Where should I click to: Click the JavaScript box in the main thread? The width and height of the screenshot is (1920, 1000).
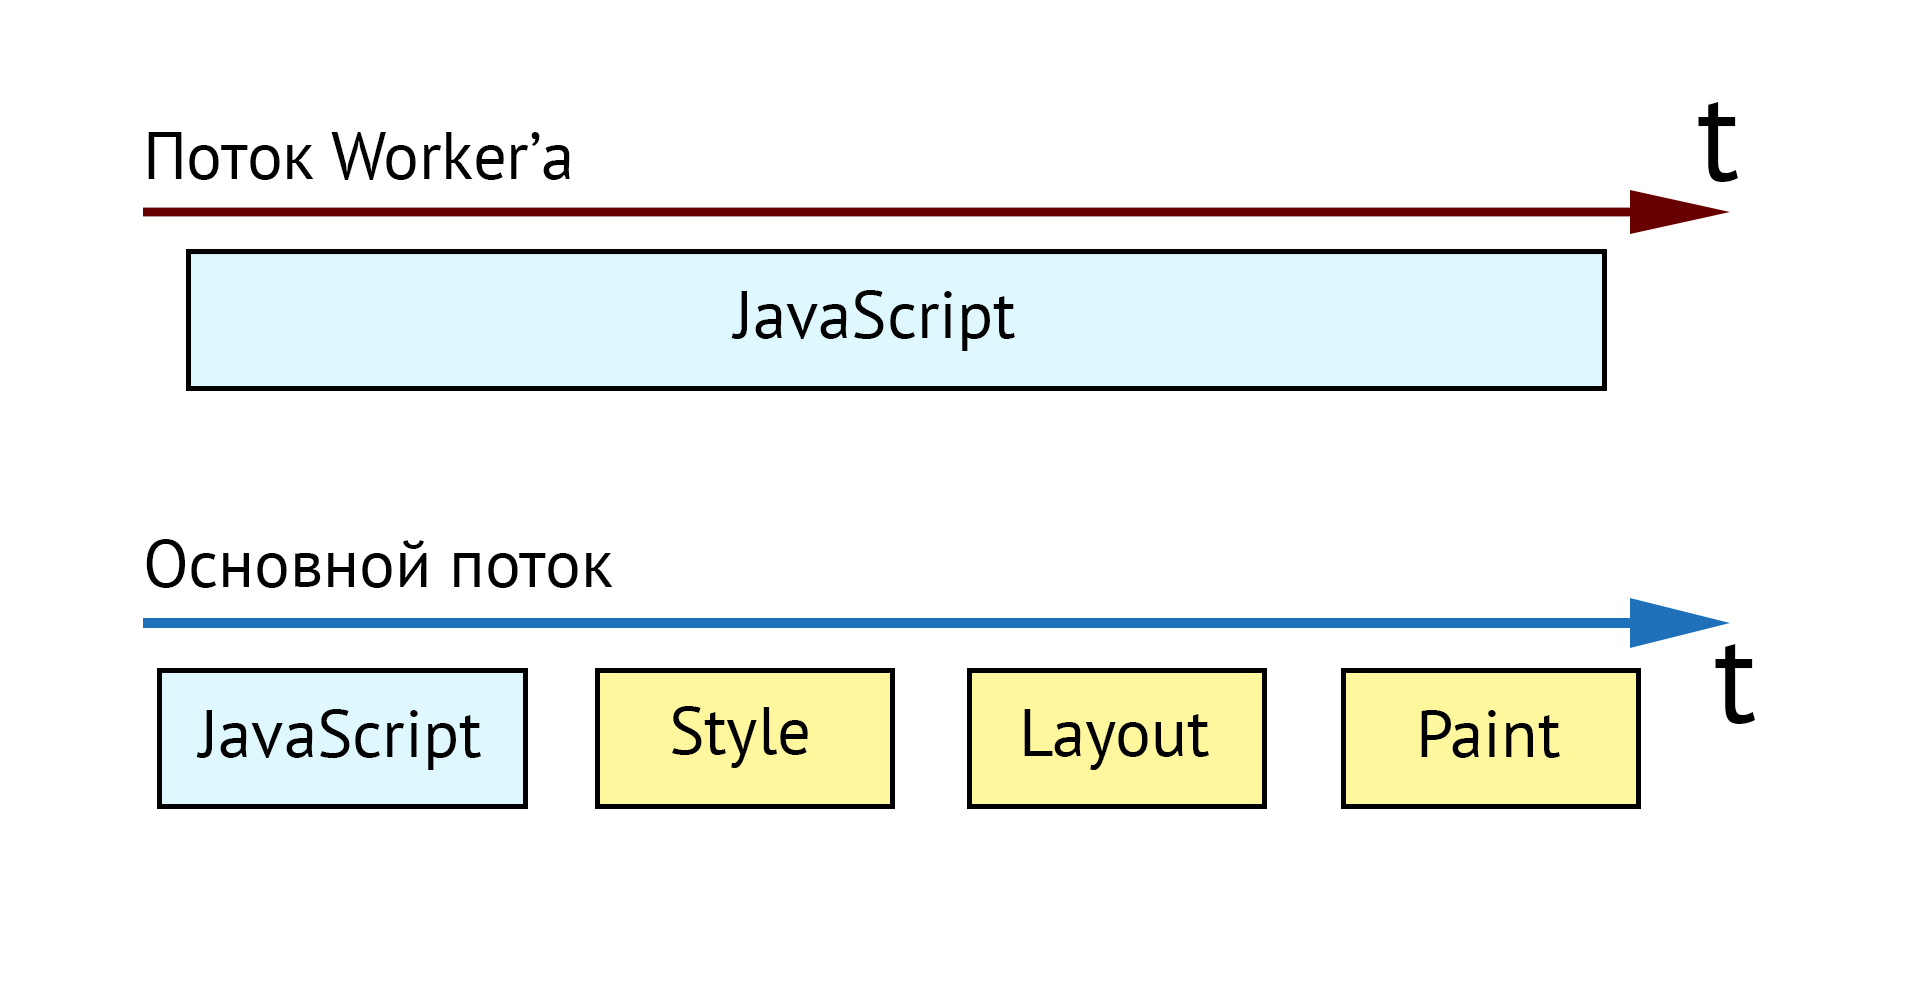pos(342,738)
